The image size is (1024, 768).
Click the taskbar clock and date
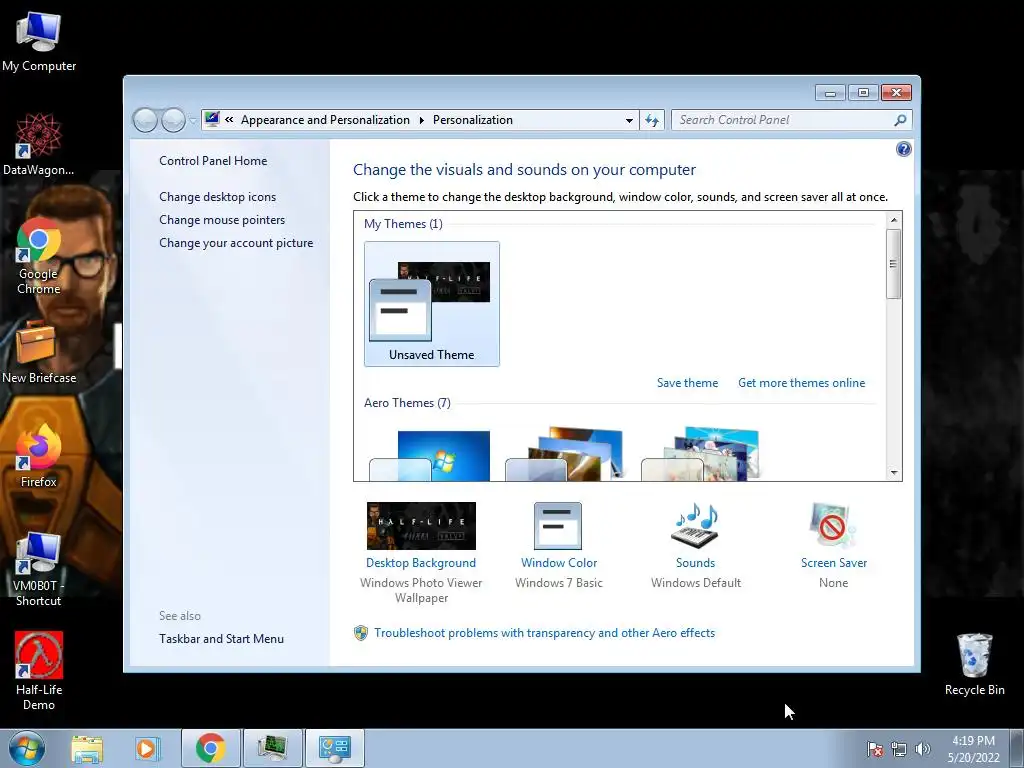[973, 749]
